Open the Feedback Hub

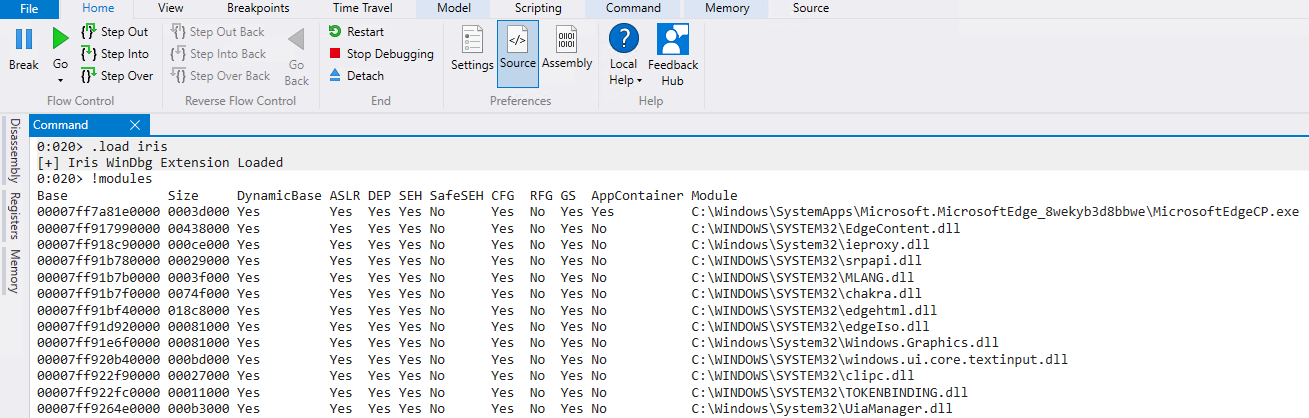(673, 55)
